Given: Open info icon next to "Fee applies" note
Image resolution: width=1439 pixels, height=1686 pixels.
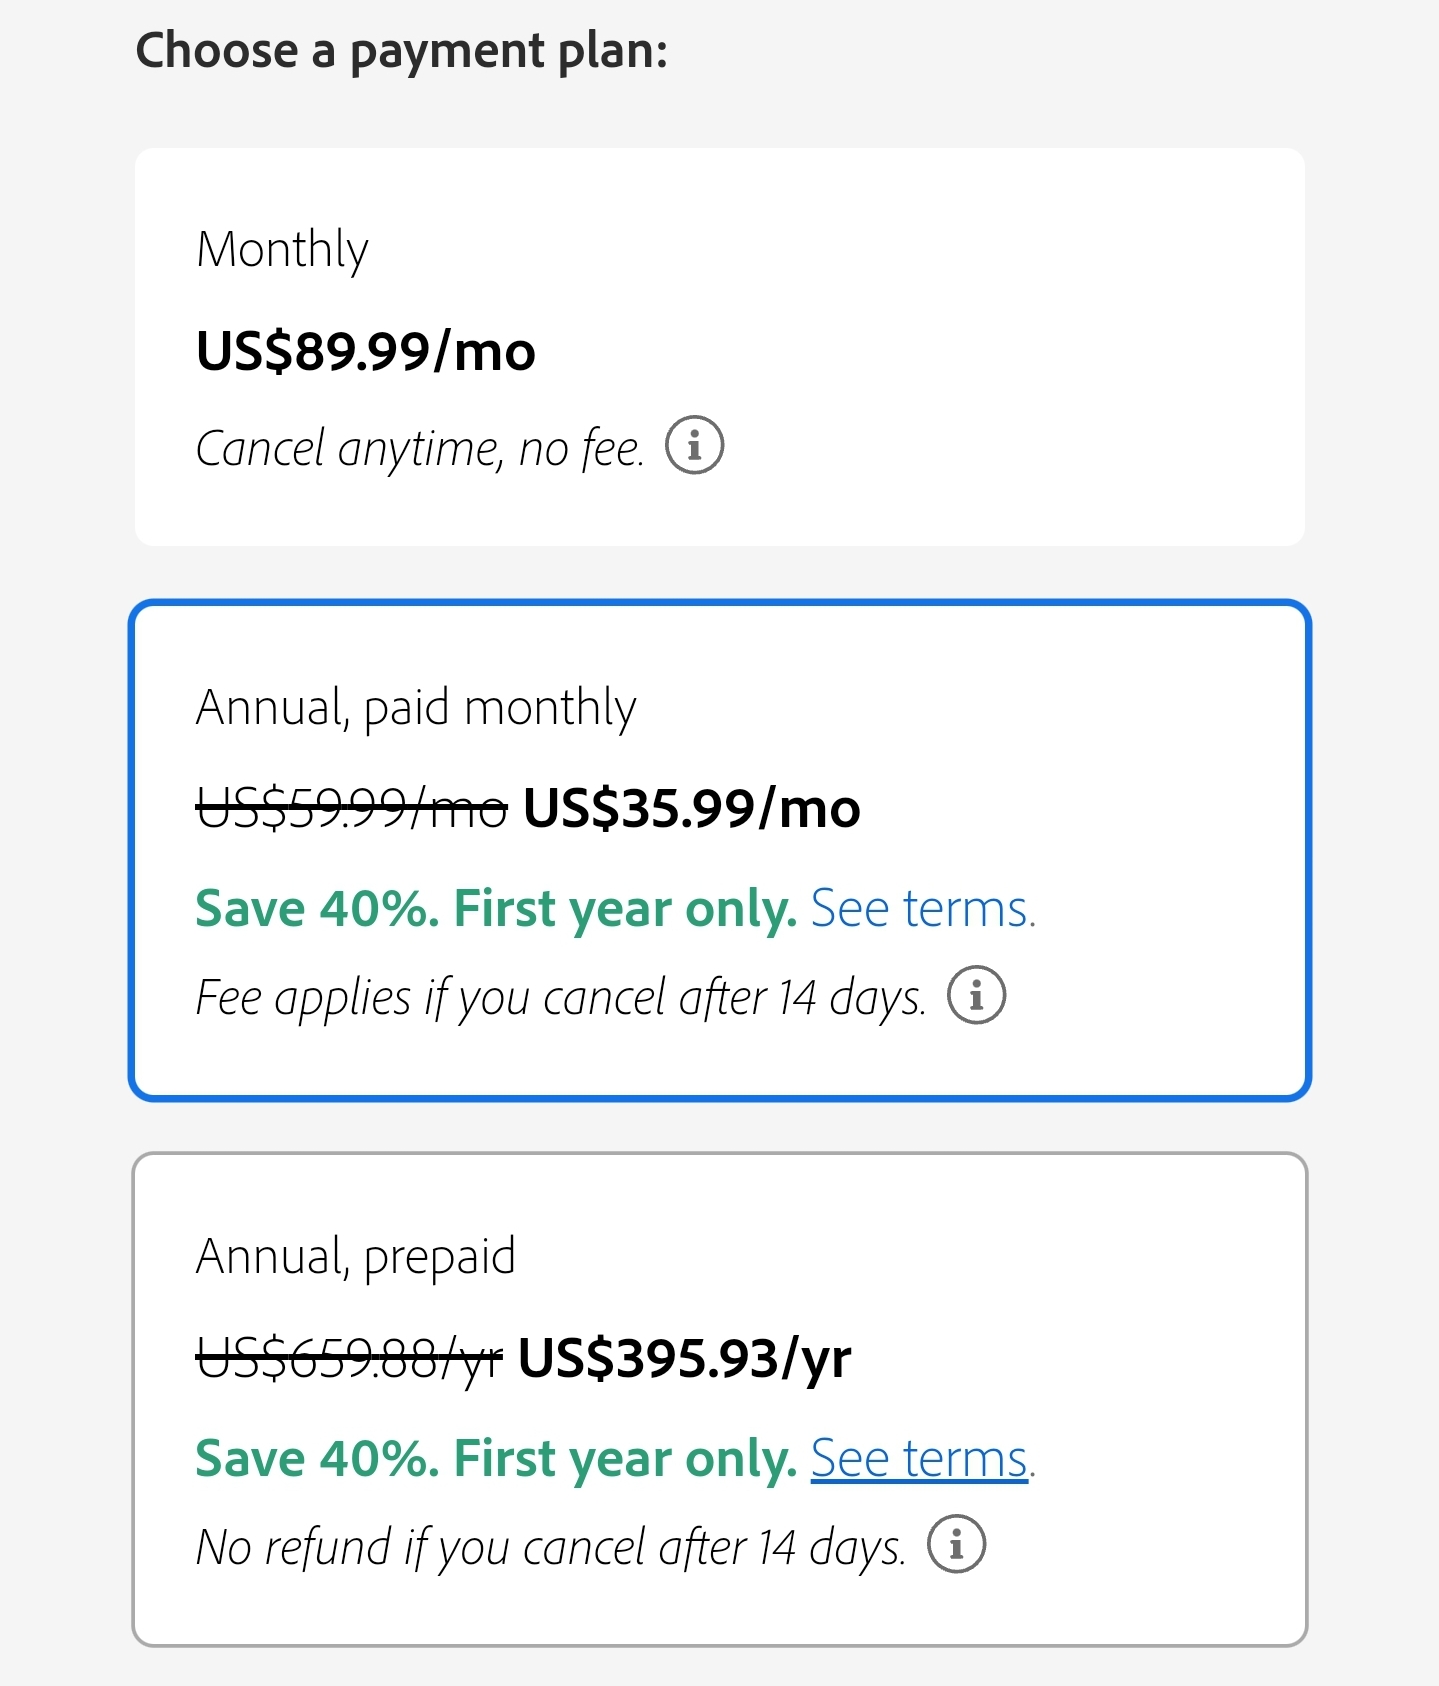Looking at the screenshot, I should [x=976, y=995].
